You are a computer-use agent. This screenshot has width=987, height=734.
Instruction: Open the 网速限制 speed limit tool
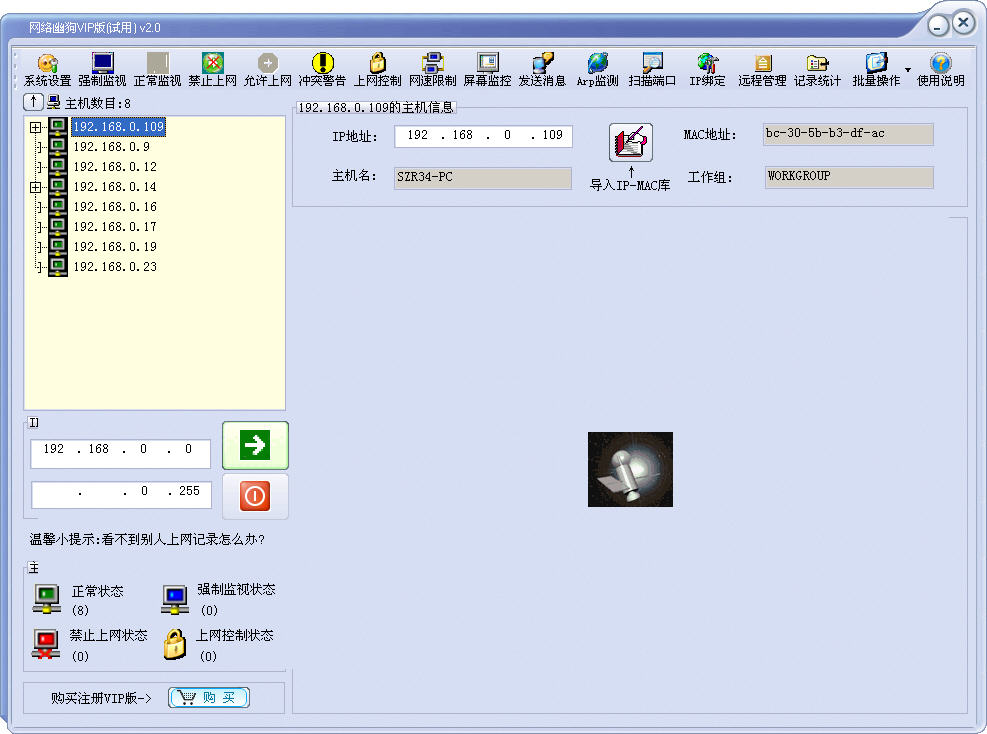pyautogui.click(x=432, y=68)
